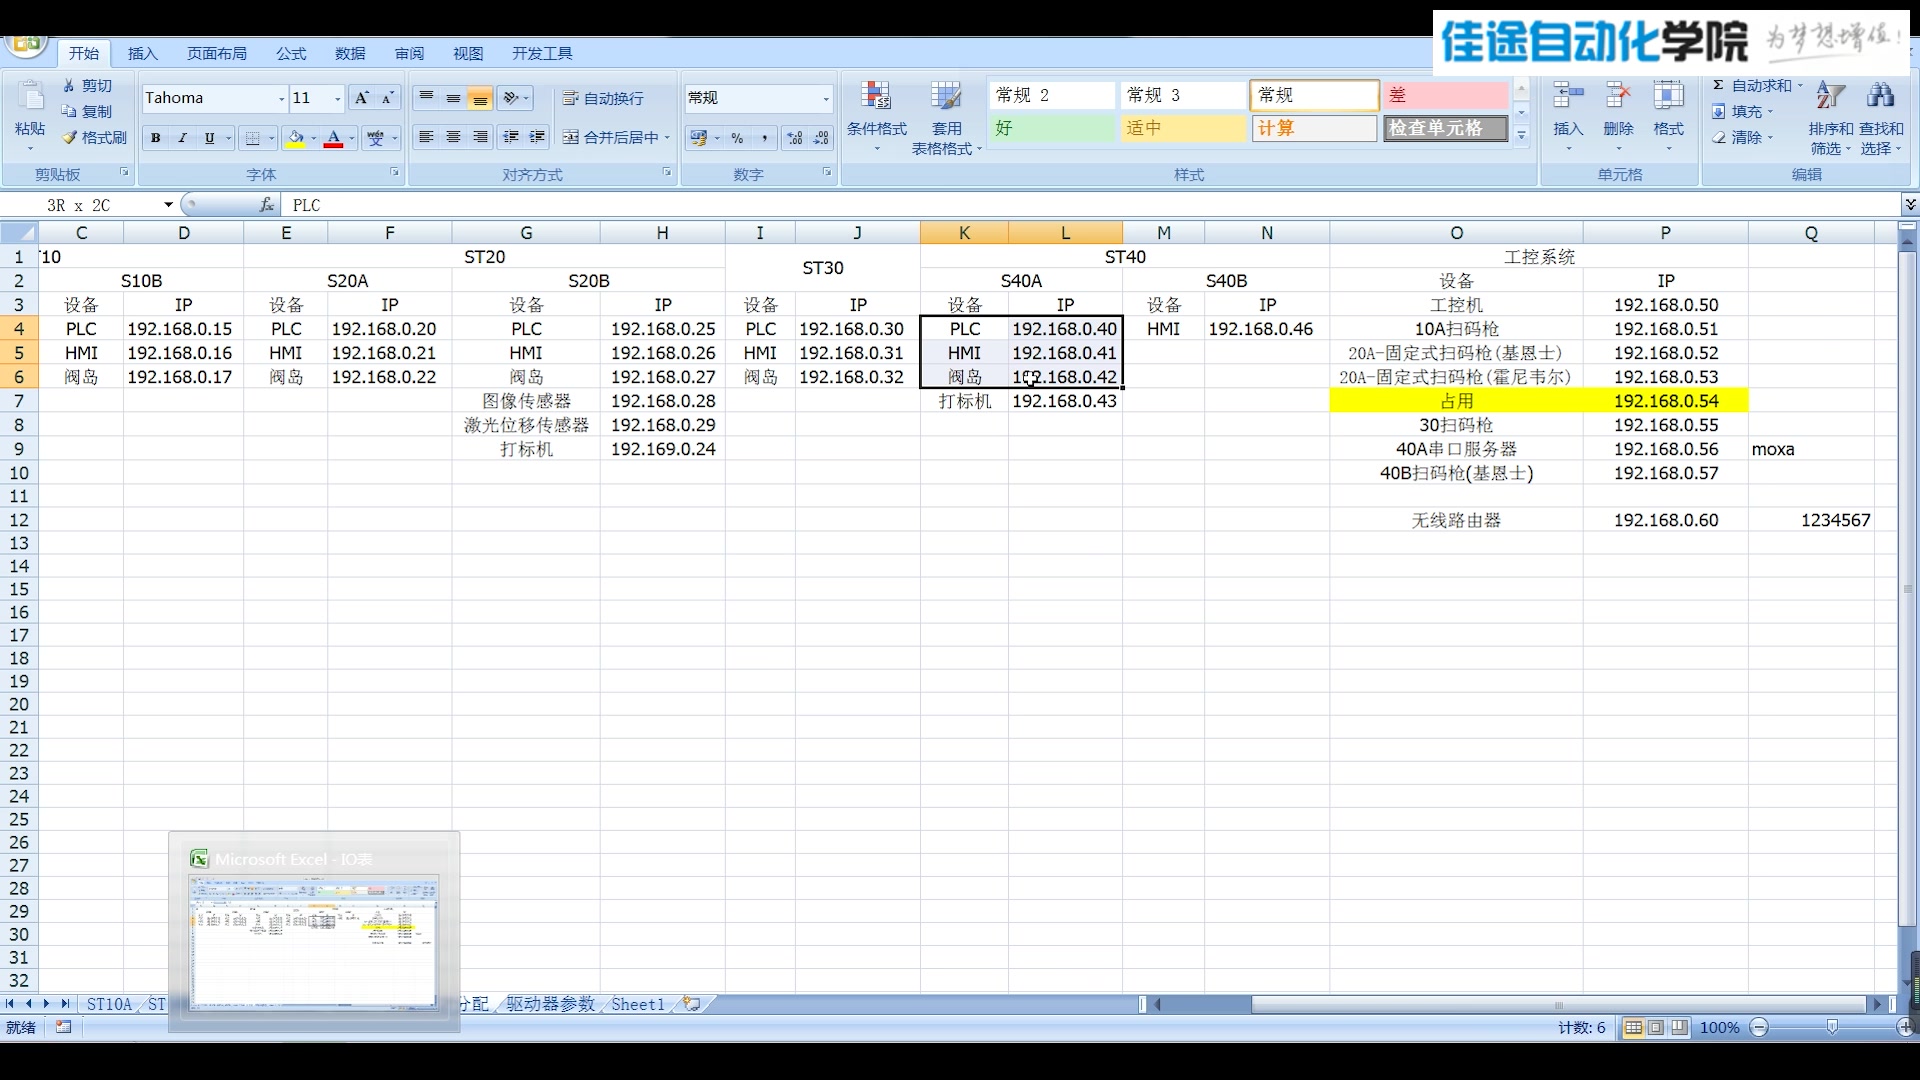This screenshot has height=1080, width=1920.
Task: Align text right in cells
Action: tap(480, 137)
